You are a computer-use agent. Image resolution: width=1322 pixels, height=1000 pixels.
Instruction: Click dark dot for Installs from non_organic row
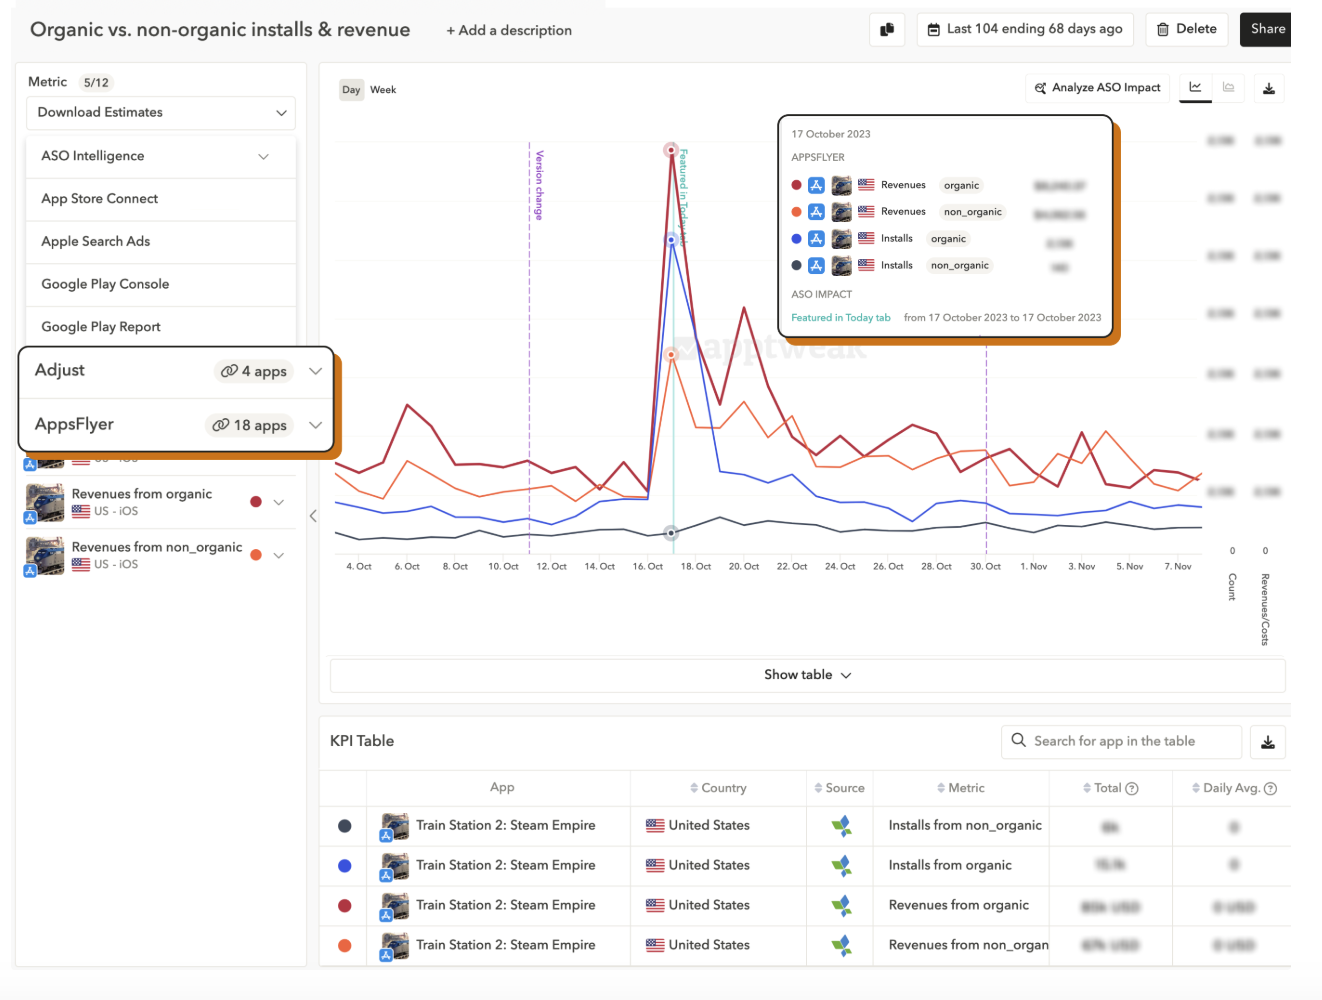[x=345, y=826]
